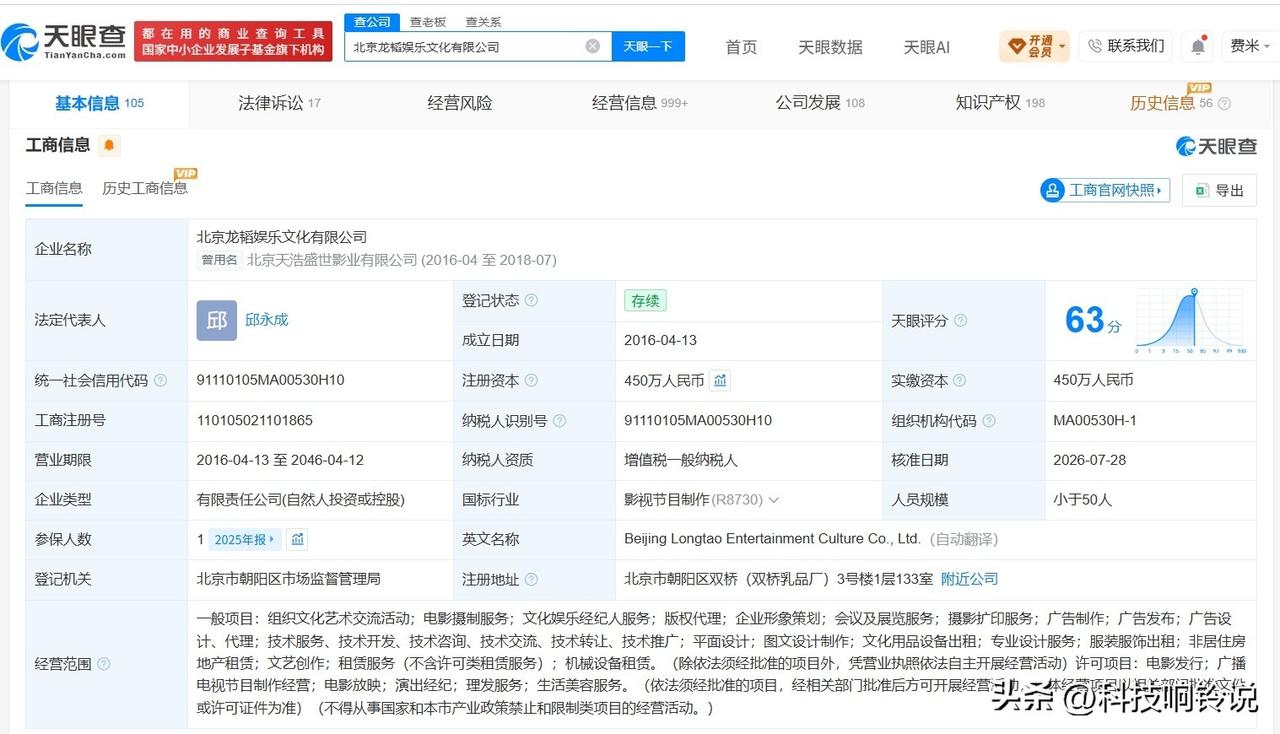1280x734 pixels.
Task: Select the 历史工商信息 sub-tab
Action: click(x=145, y=188)
